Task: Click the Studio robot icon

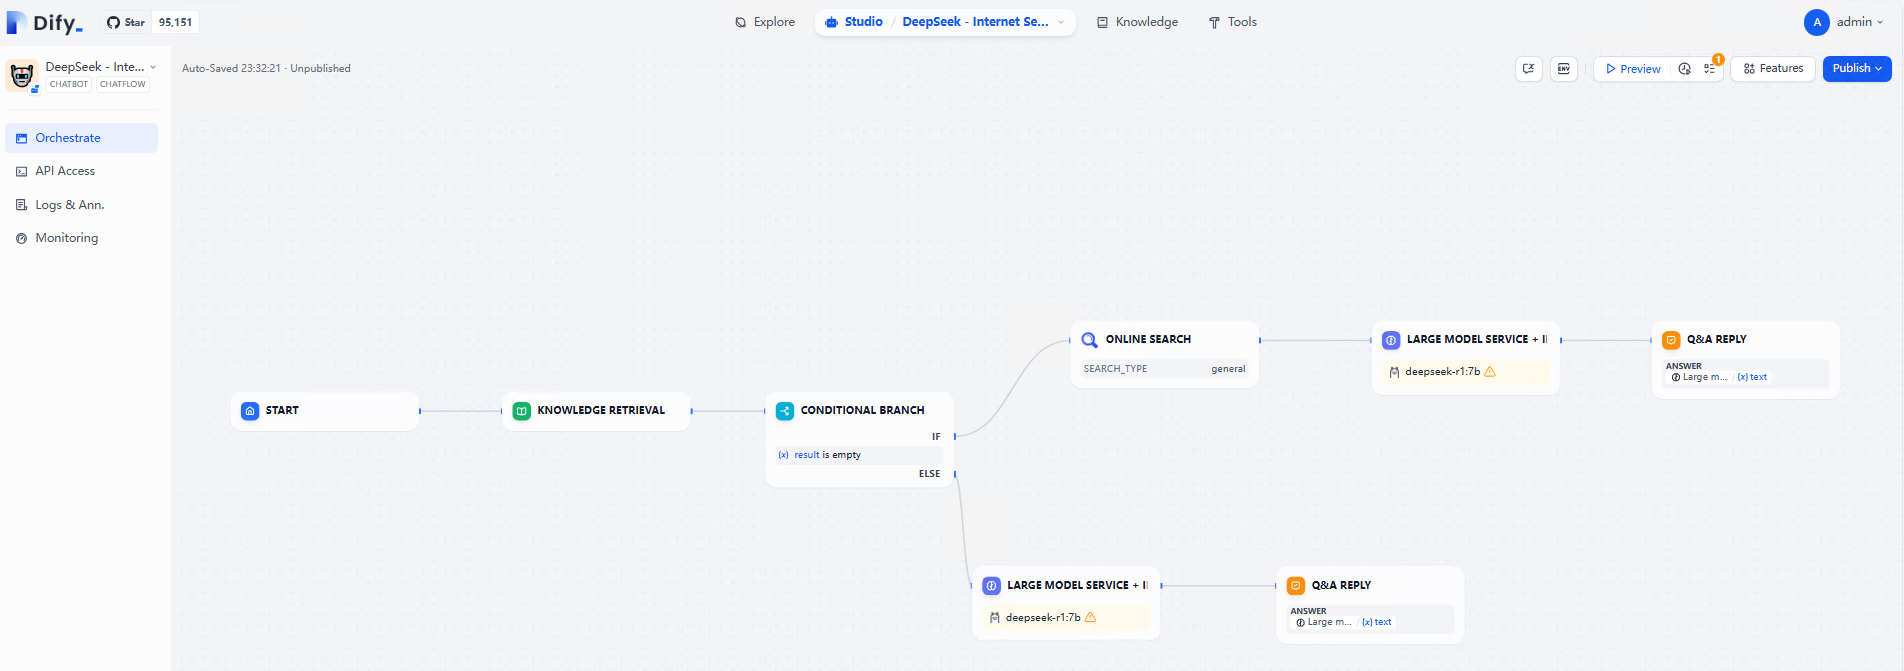Action: pos(831,23)
